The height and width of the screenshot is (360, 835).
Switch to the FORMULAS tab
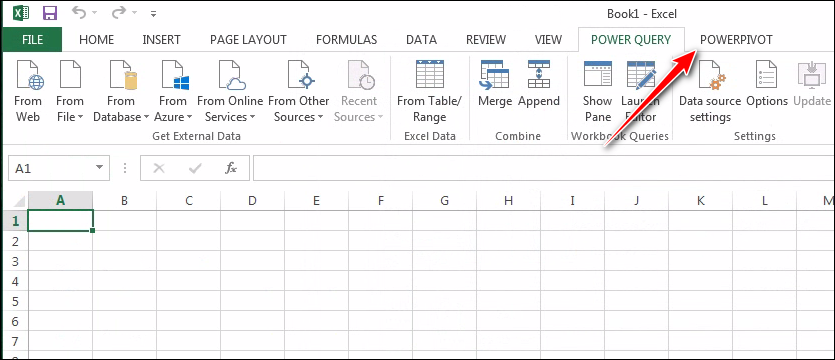[346, 40]
